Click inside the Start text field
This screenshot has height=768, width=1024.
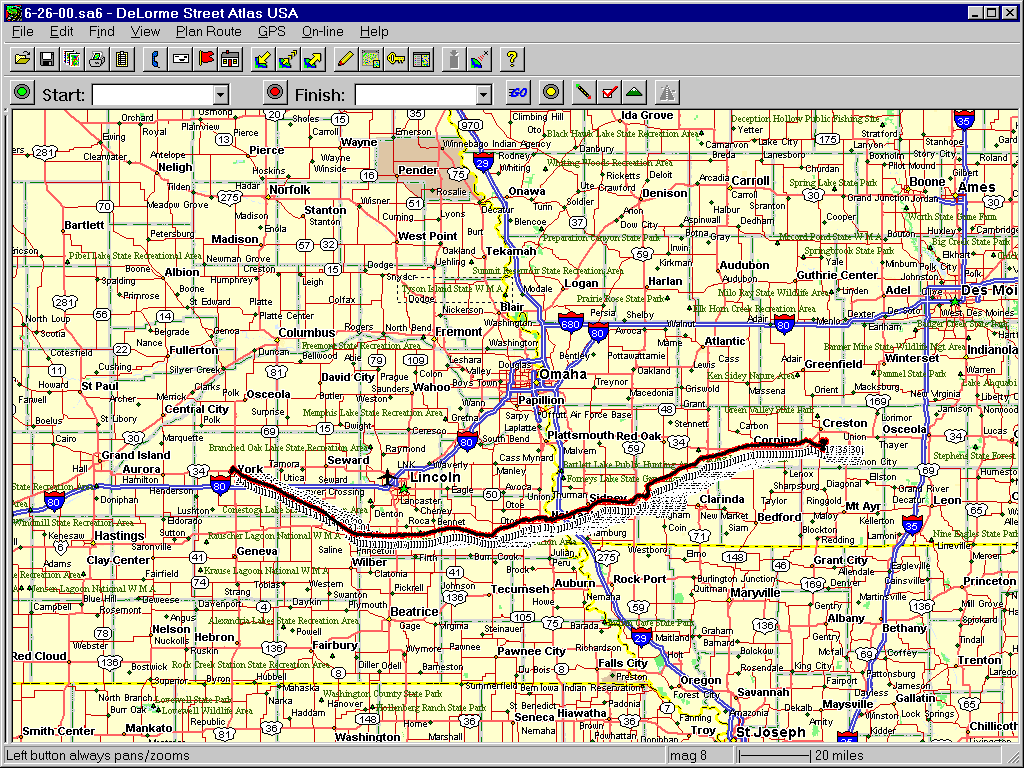(x=152, y=94)
